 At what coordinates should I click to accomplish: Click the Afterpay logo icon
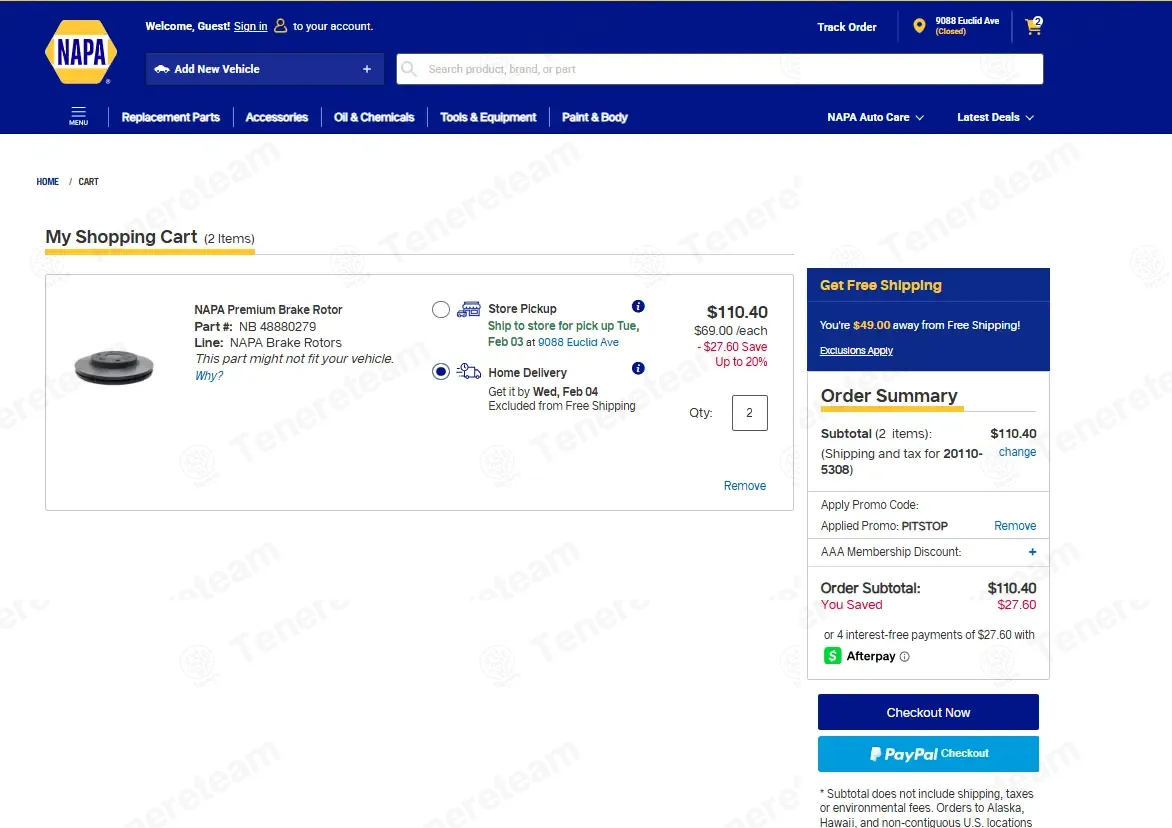coord(833,656)
